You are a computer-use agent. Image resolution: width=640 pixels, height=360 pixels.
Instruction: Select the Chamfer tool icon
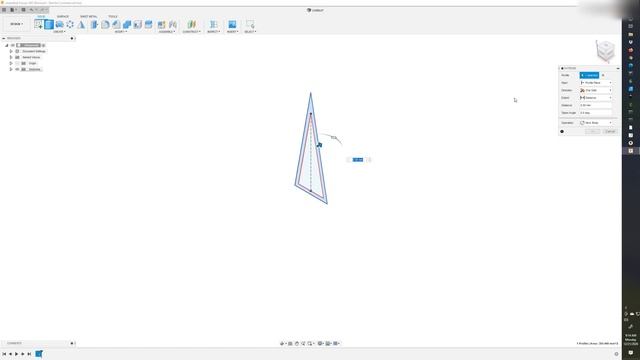tap(116, 24)
